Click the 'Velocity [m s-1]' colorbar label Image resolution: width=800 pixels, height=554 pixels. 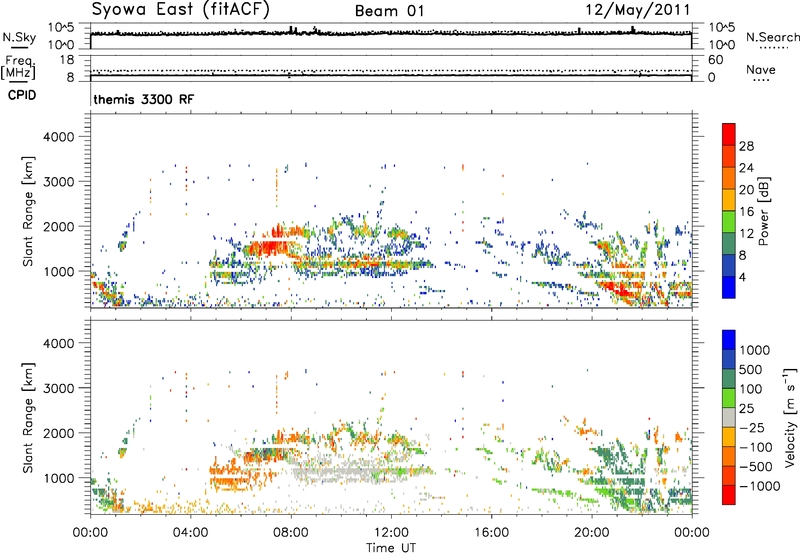[x=790, y=417]
